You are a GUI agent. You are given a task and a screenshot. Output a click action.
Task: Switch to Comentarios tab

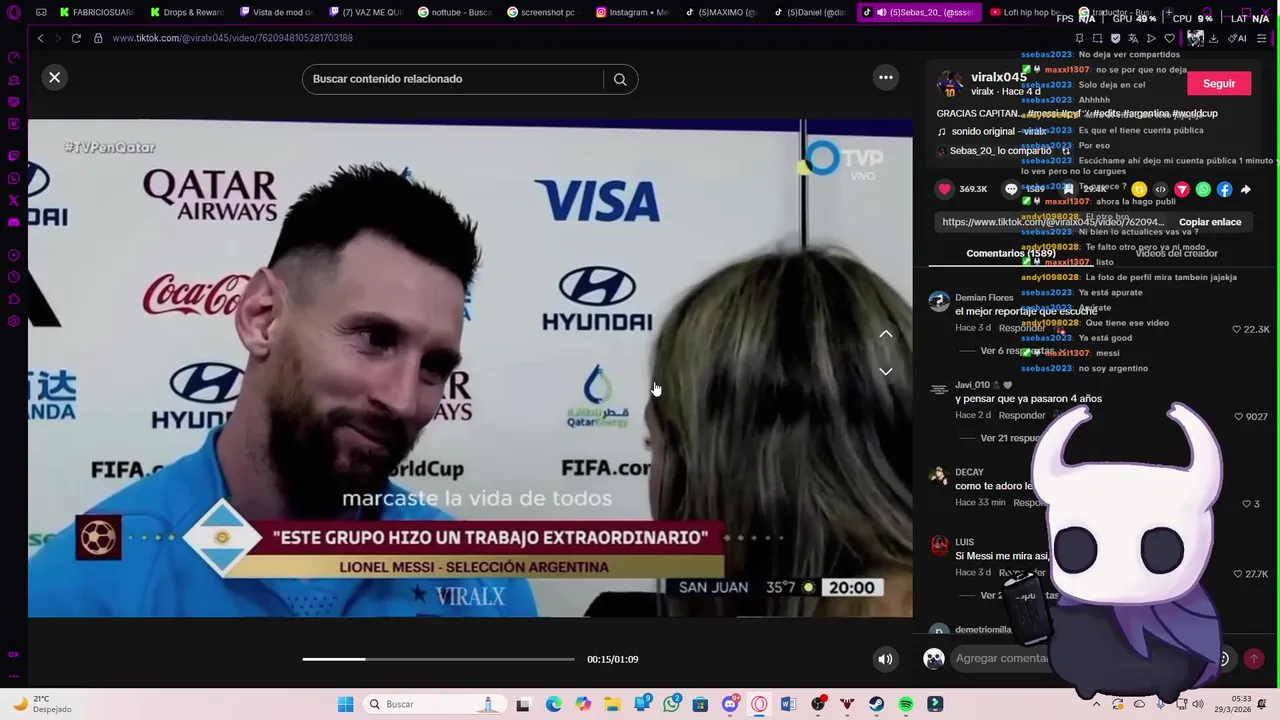[1011, 253]
